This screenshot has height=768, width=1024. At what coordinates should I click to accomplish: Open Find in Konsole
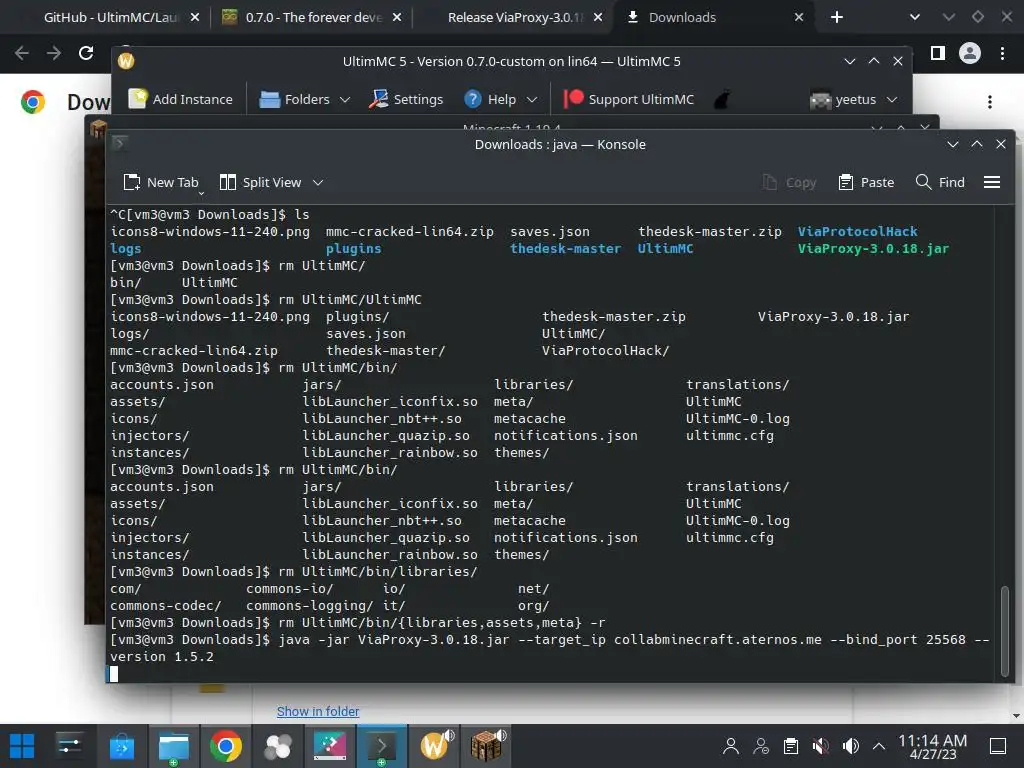pyautogui.click(x=940, y=183)
